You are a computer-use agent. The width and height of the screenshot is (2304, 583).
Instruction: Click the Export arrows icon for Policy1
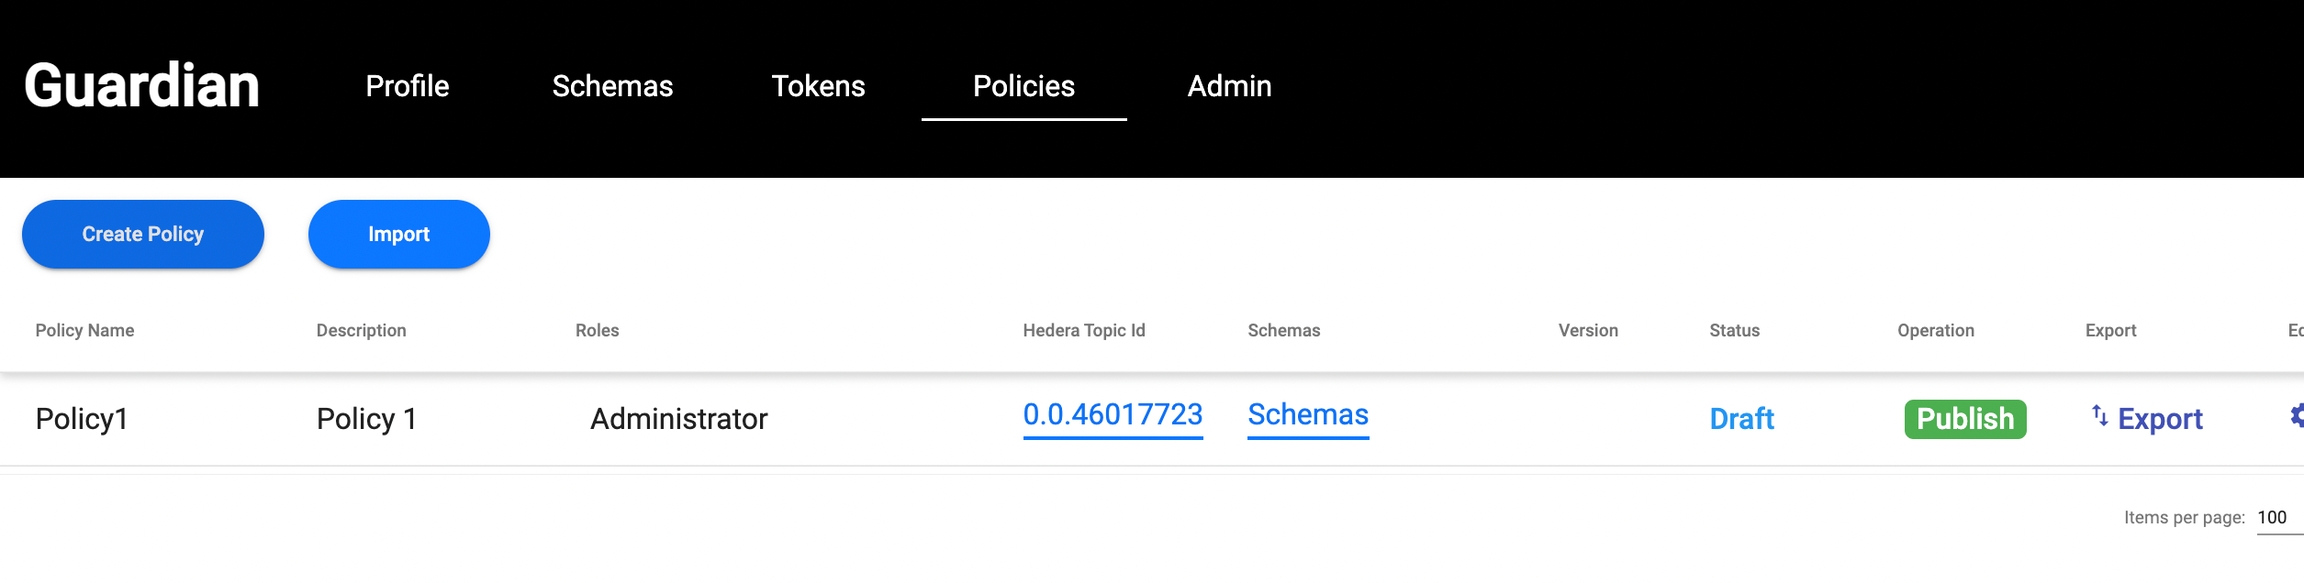[x=2099, y=416]
